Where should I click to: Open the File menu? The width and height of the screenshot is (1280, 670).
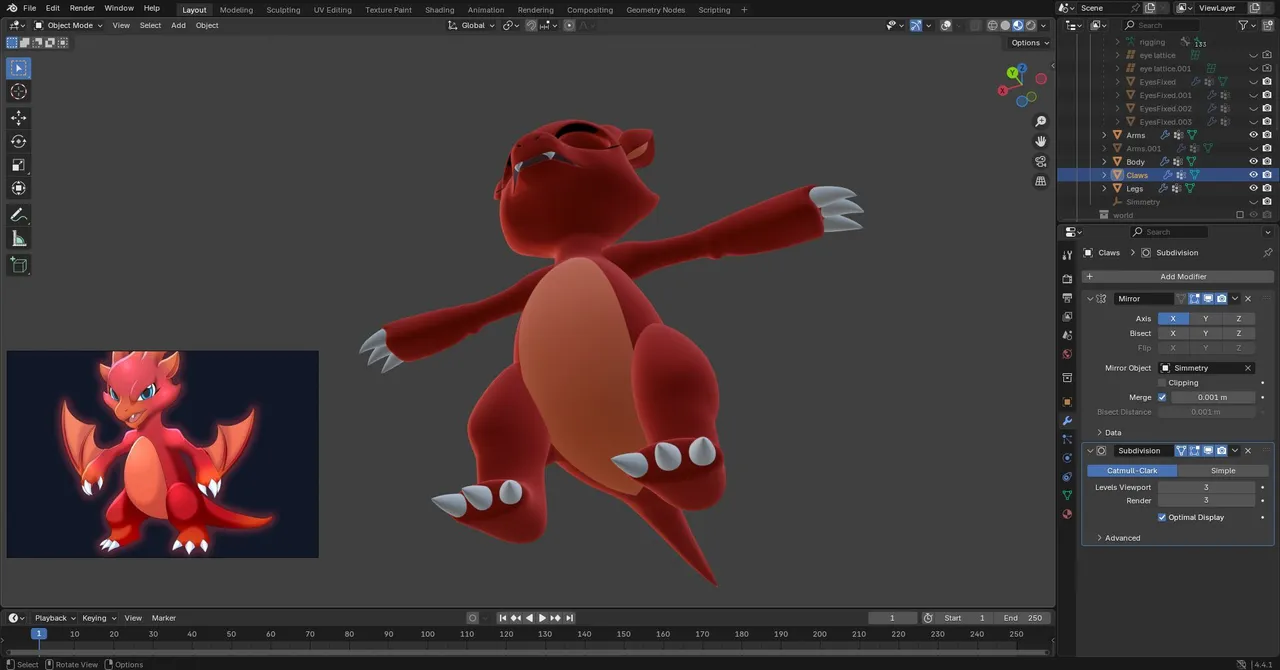(x=30, y=8)
